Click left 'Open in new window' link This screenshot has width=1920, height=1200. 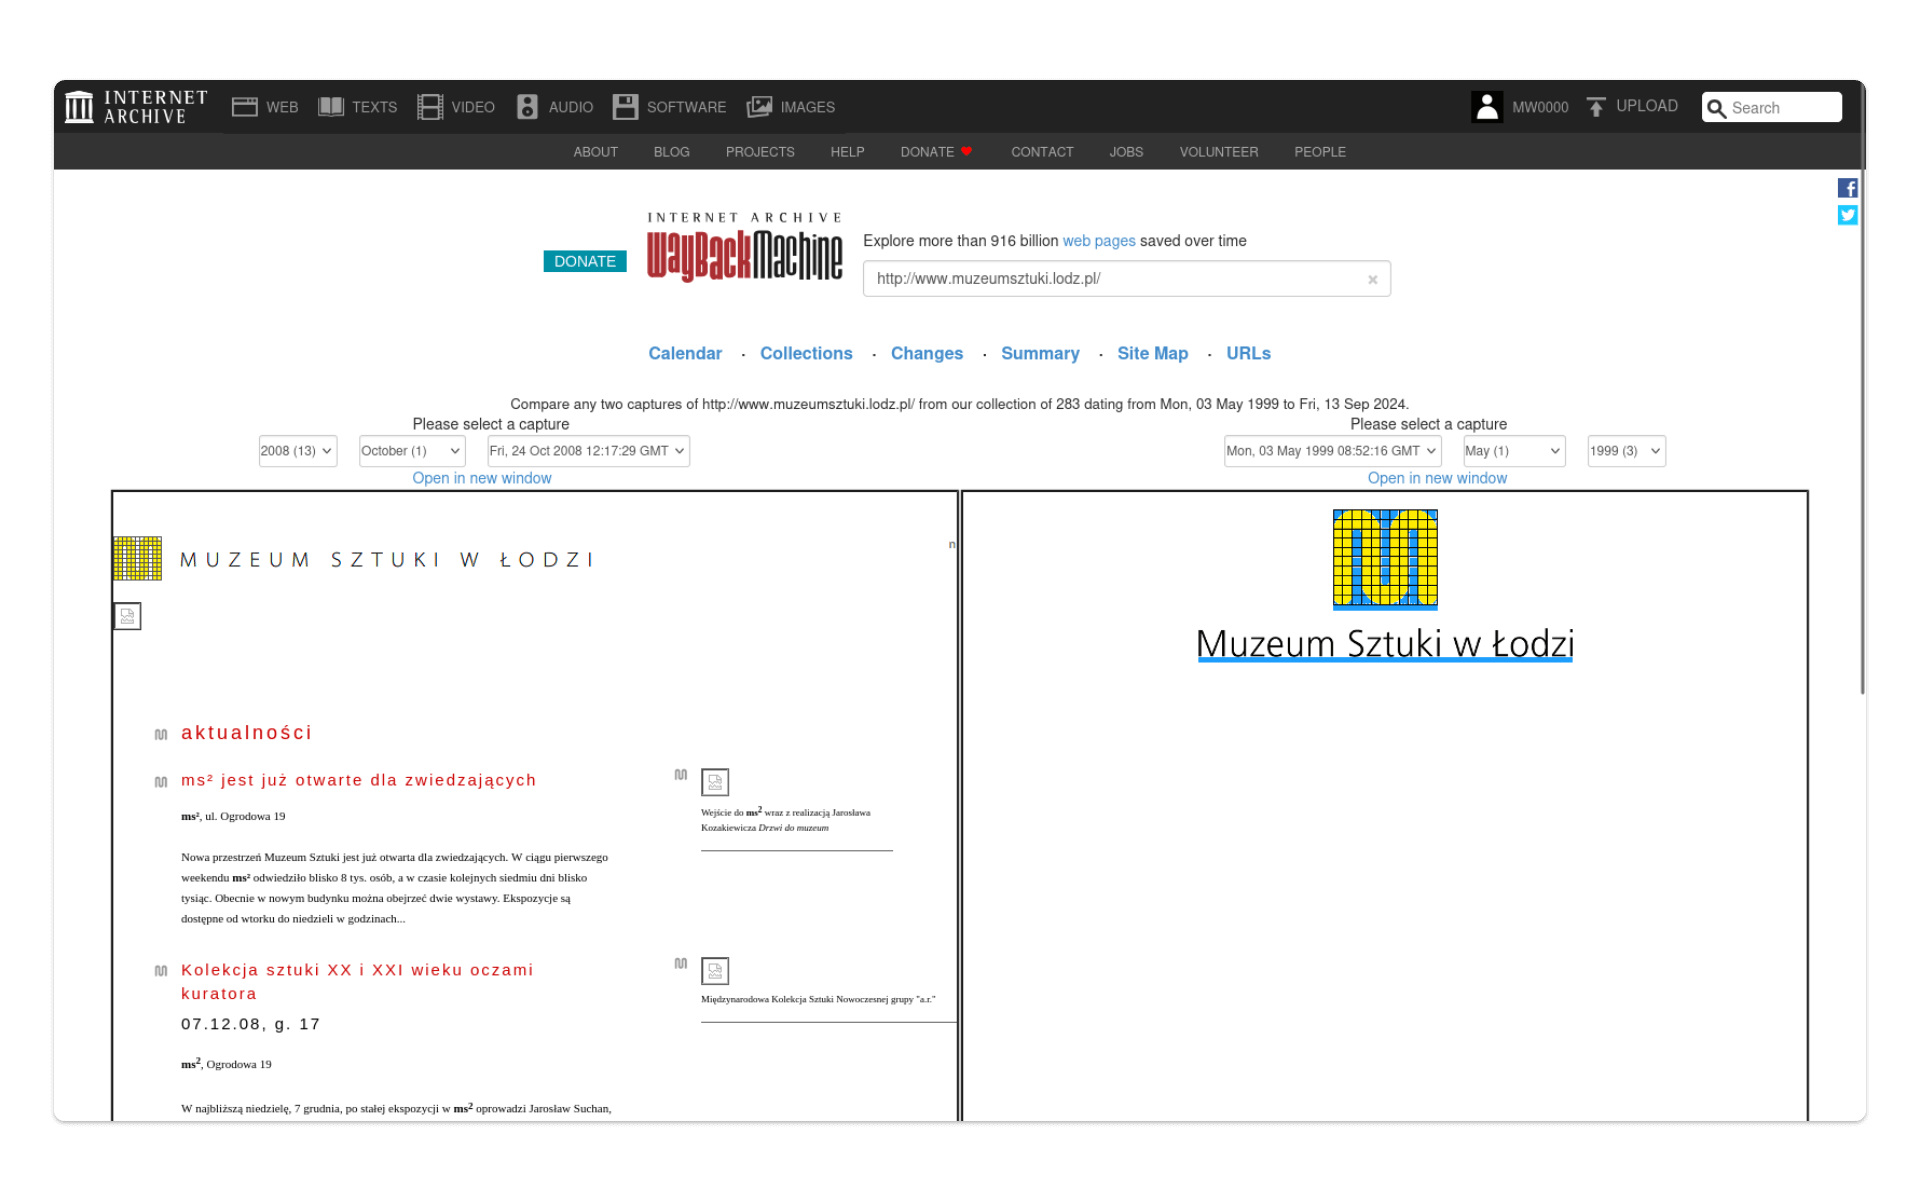[x=482, y=478]
